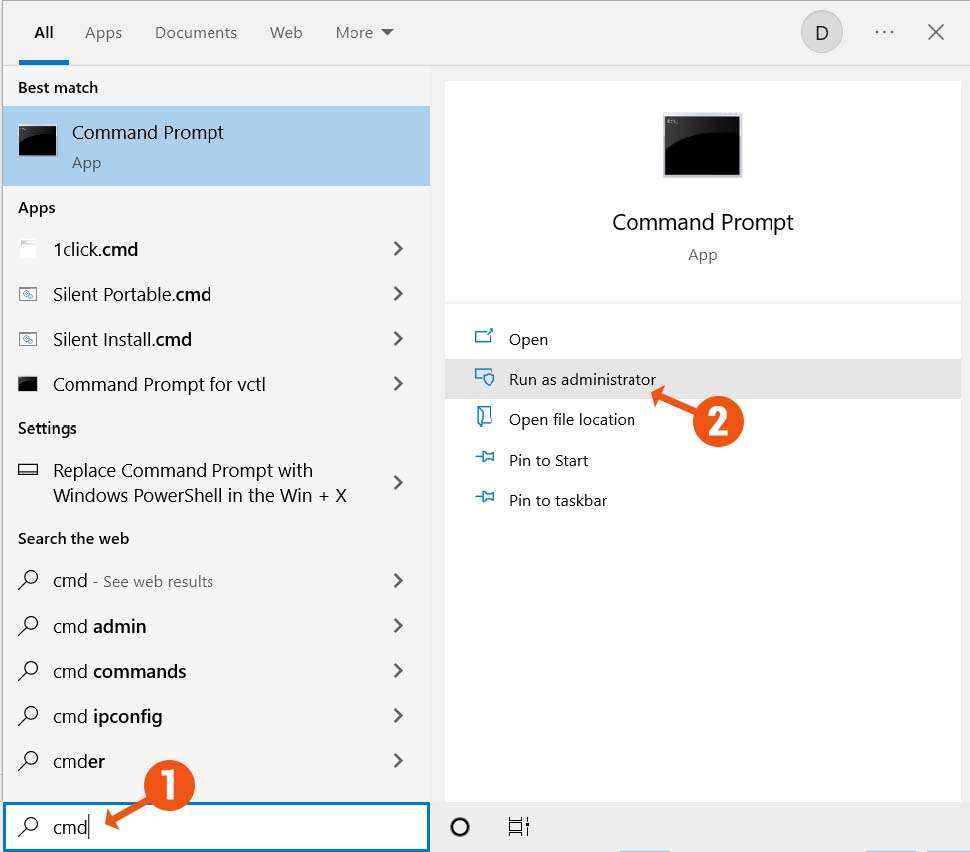970x852 pixels.
Task: Expand the cmder suggestion arrow
Action: tap(398, 761)
